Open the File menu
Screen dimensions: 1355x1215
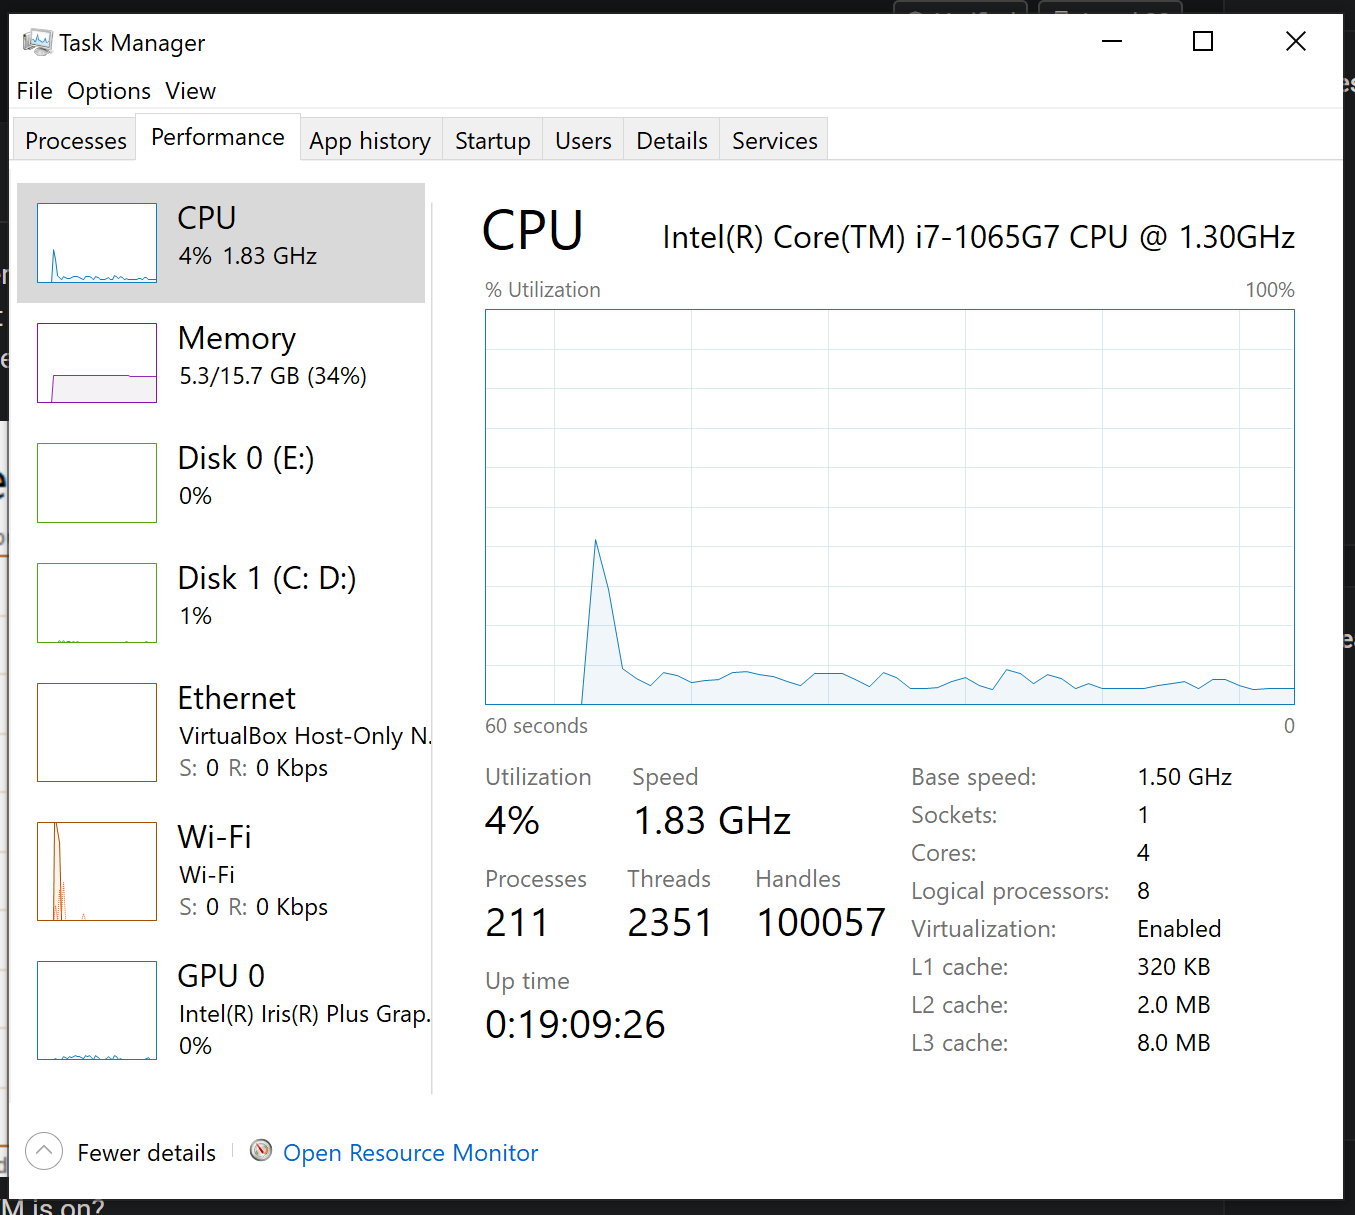tap(34, 91)
